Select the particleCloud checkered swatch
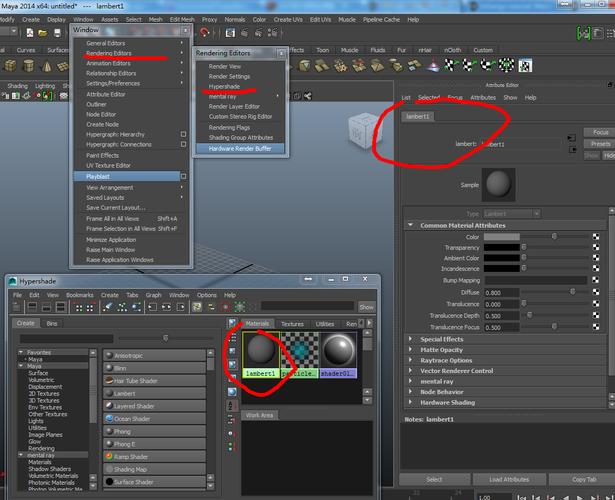This screenshot has height=500, width=615. pyautogui.click(x=300, y=355)
